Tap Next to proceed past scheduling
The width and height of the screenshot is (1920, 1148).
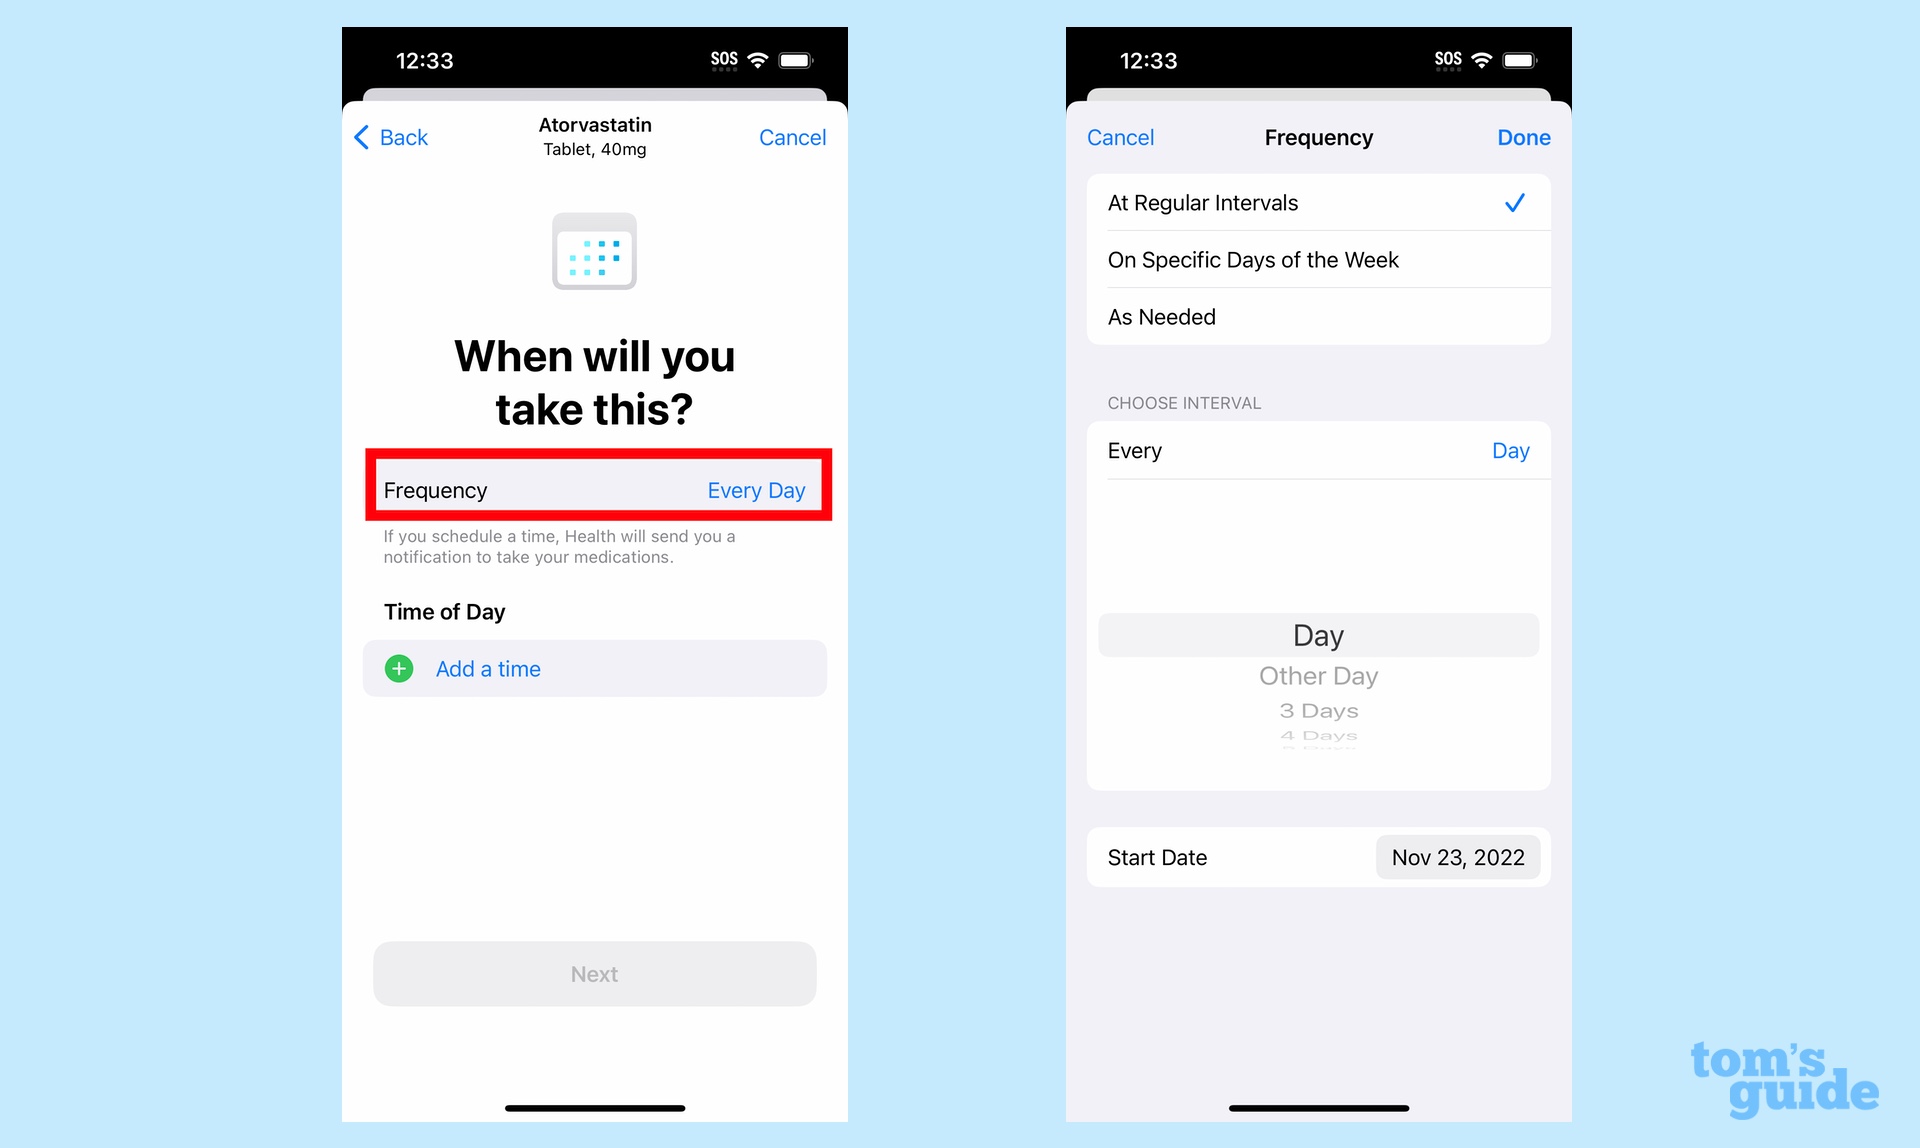[596, 973]
